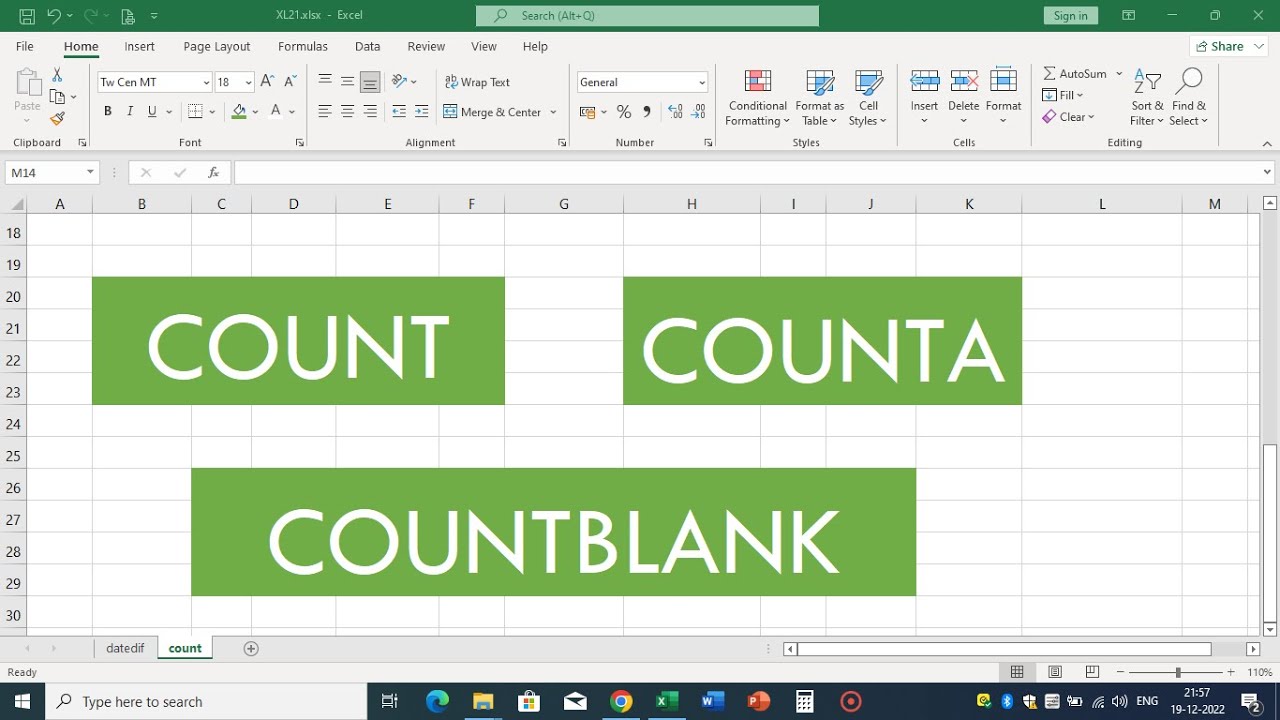Open Find & Select options
The image size is (1280, 720).
(1189, 98)
